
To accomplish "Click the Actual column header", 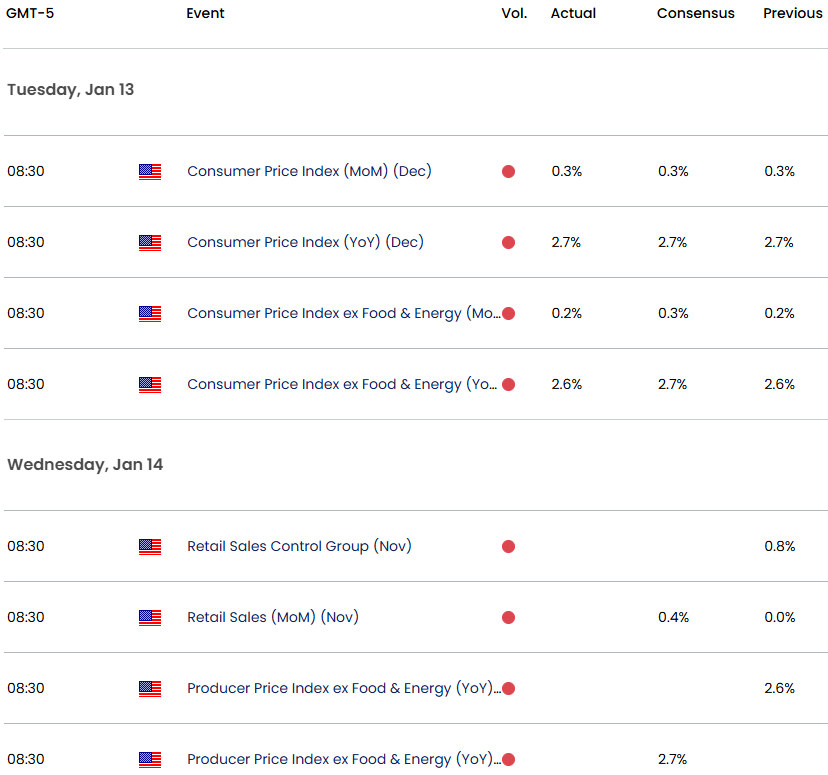I will [x=573, y=13].
